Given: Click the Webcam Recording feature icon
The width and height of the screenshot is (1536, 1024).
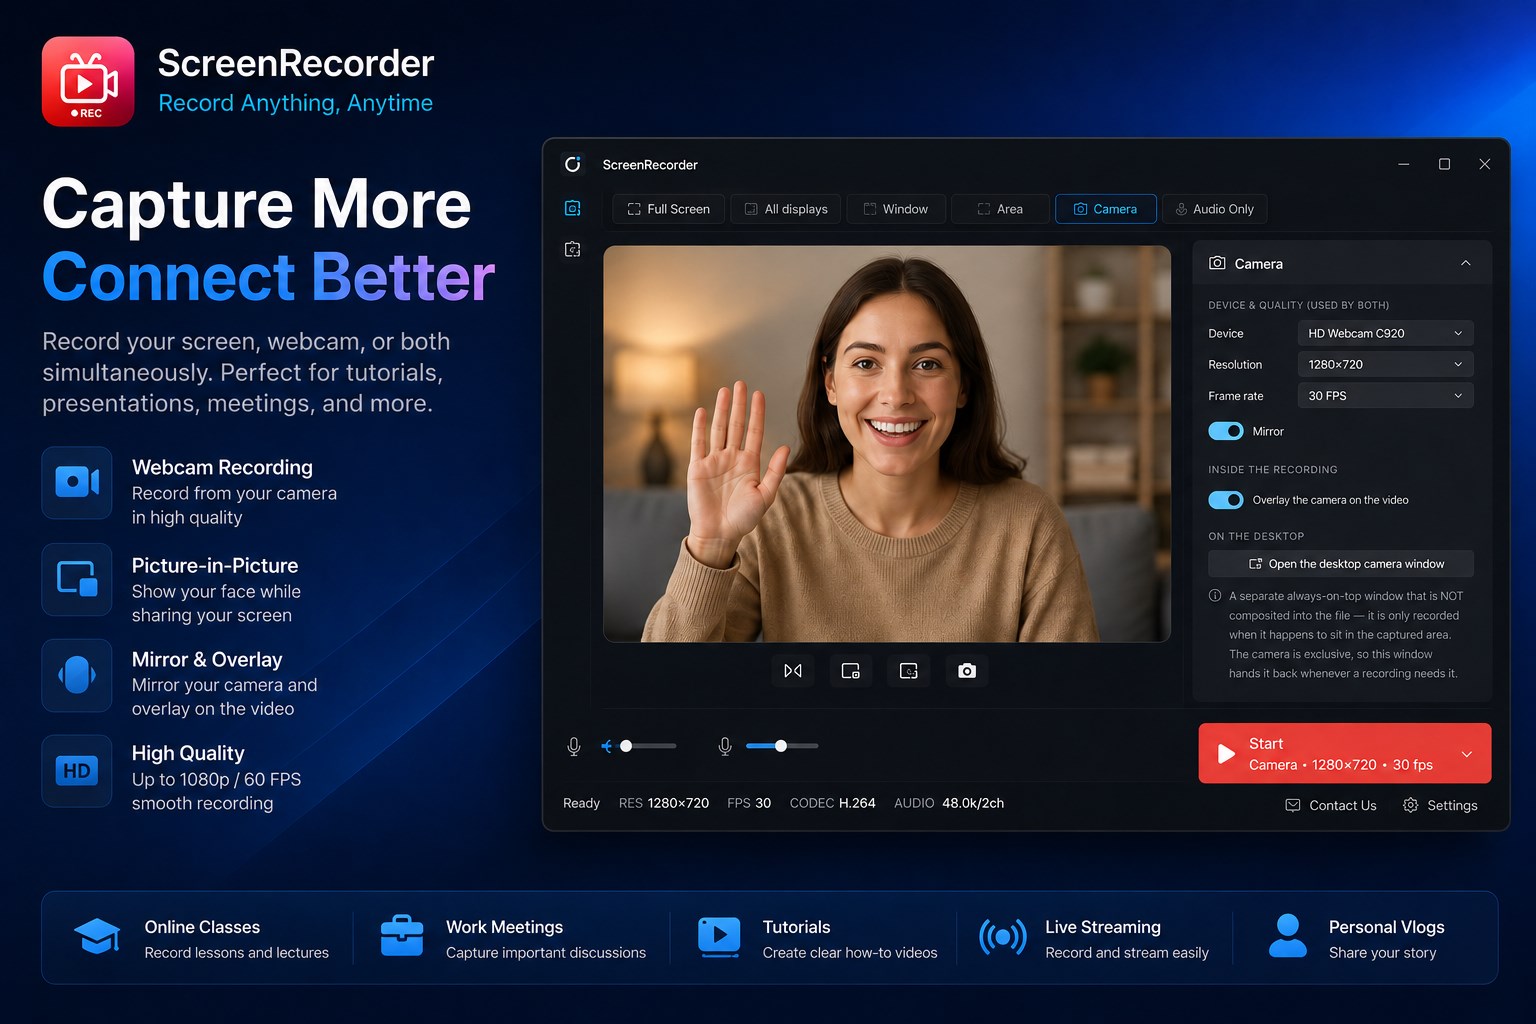Looking at the screenshot, I should [x=77, y=482].
